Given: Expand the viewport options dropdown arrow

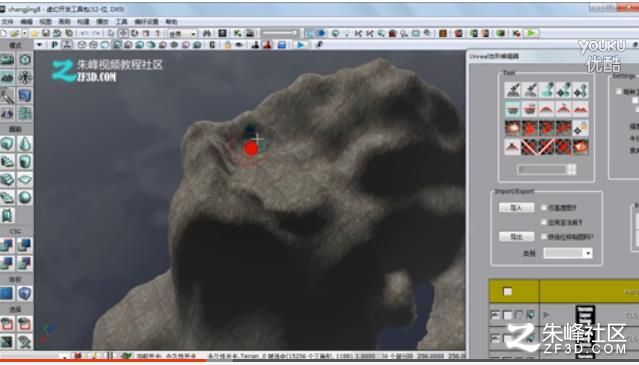Looking at the screenshot, I should (40, 45).
